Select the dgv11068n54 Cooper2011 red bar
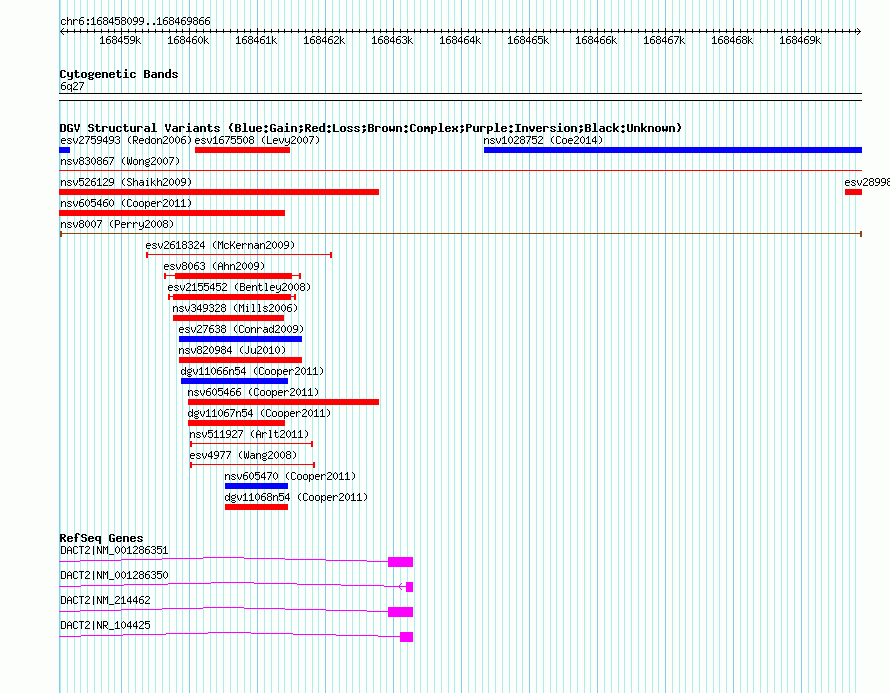The height and width of the screenshot is (693, 890). (257, 507)
